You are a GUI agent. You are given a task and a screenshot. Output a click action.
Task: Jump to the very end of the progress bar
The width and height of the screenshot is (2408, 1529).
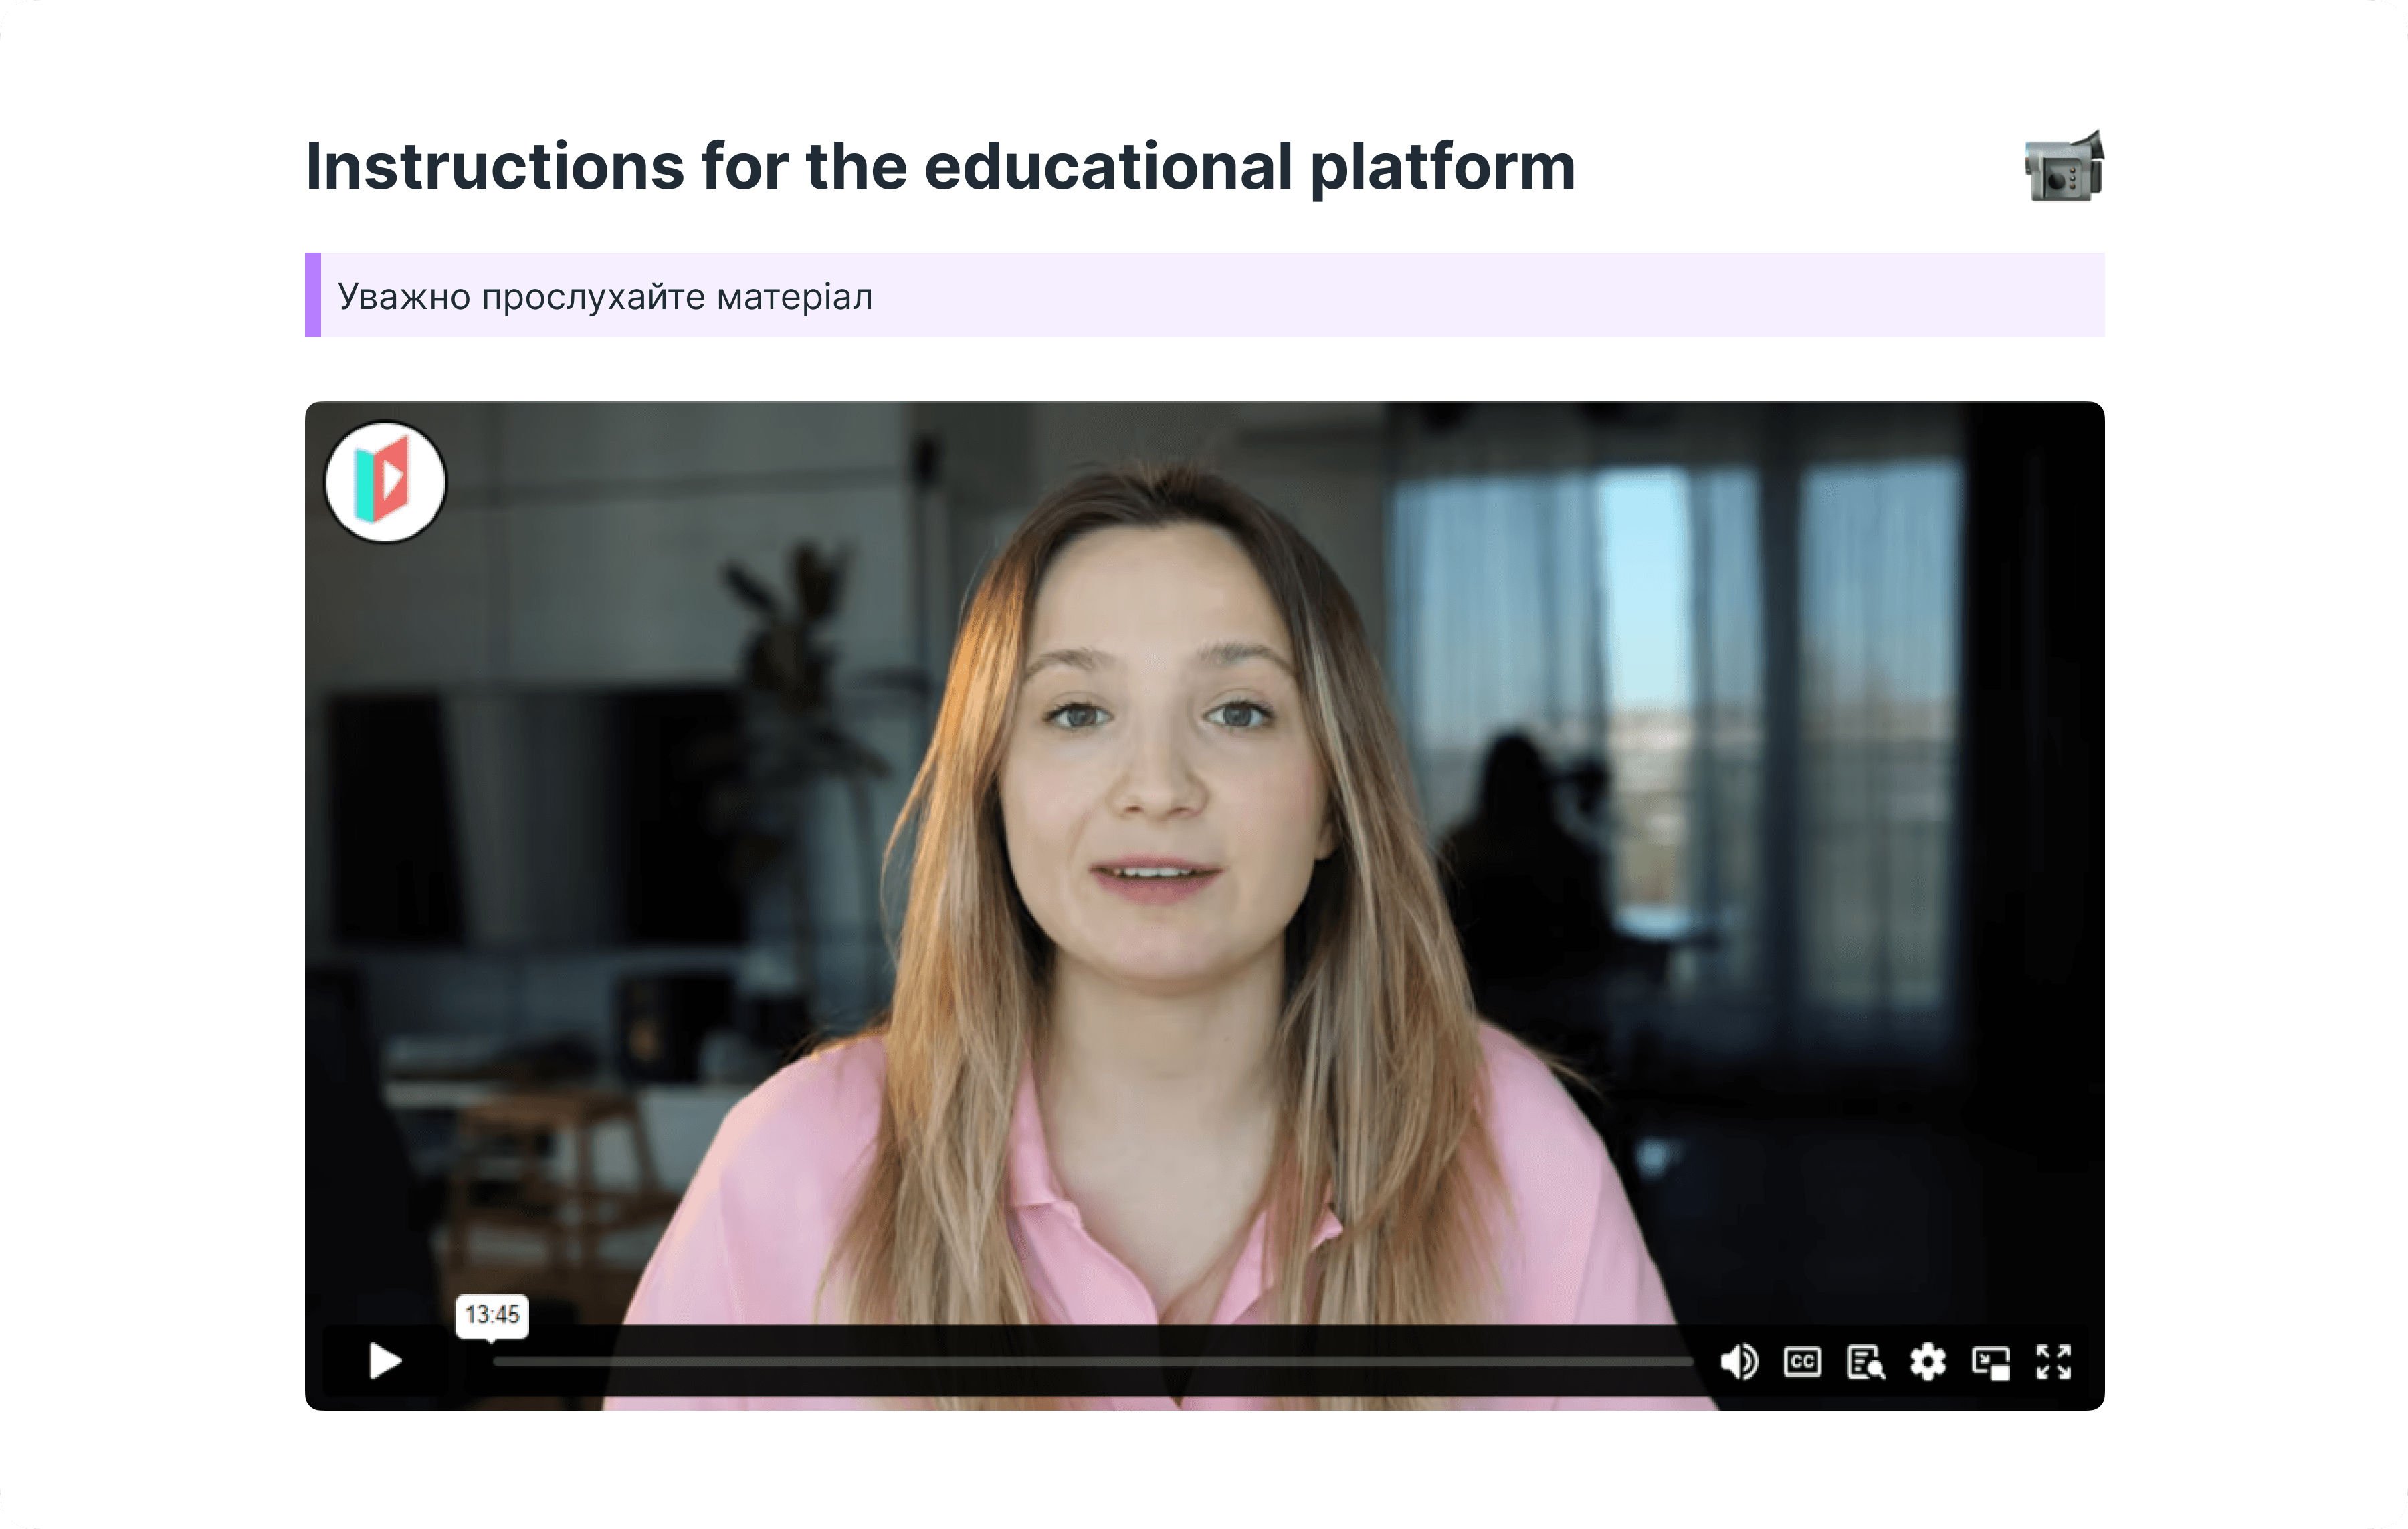coord(1690,1362)
